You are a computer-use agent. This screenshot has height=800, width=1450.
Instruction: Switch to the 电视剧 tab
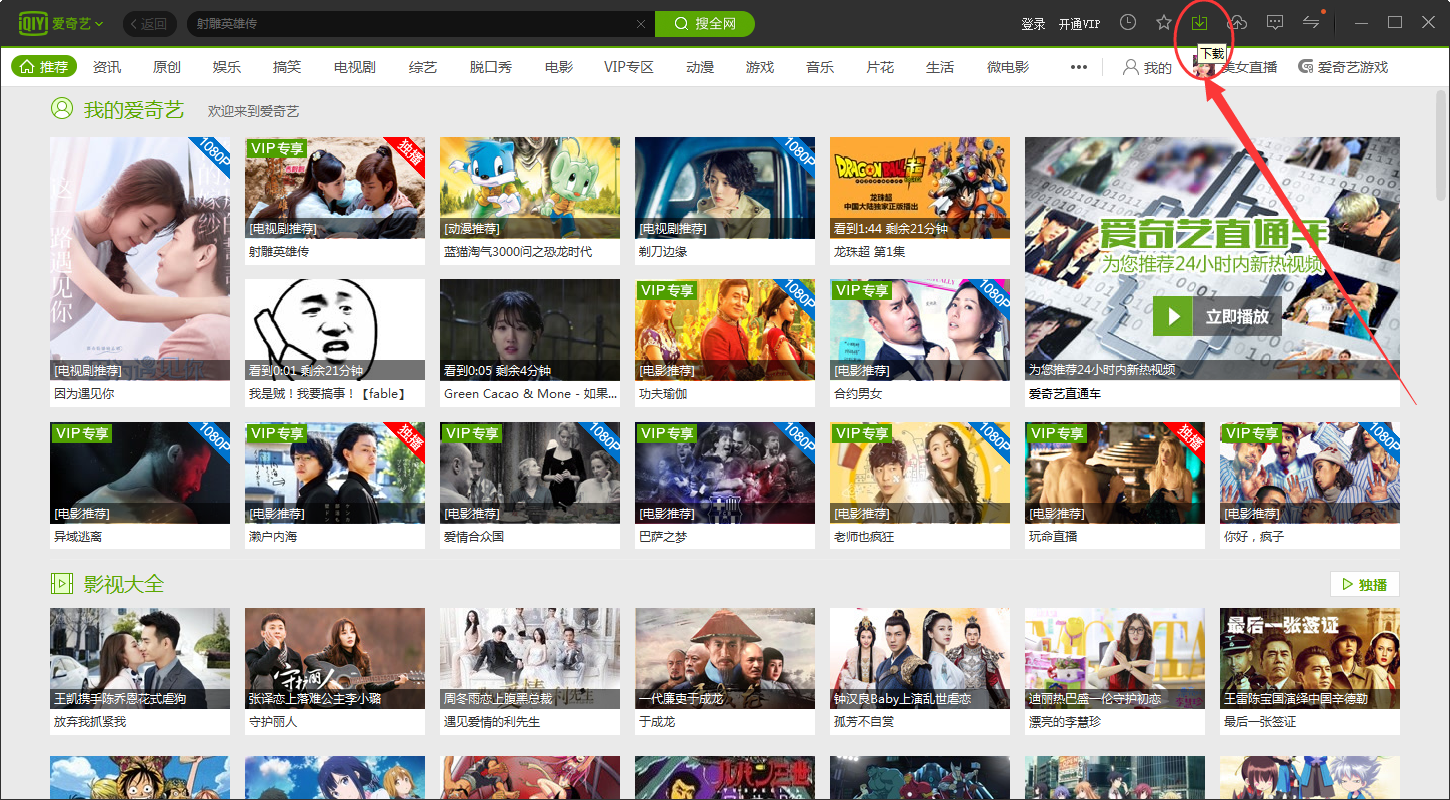pos(355,67)
